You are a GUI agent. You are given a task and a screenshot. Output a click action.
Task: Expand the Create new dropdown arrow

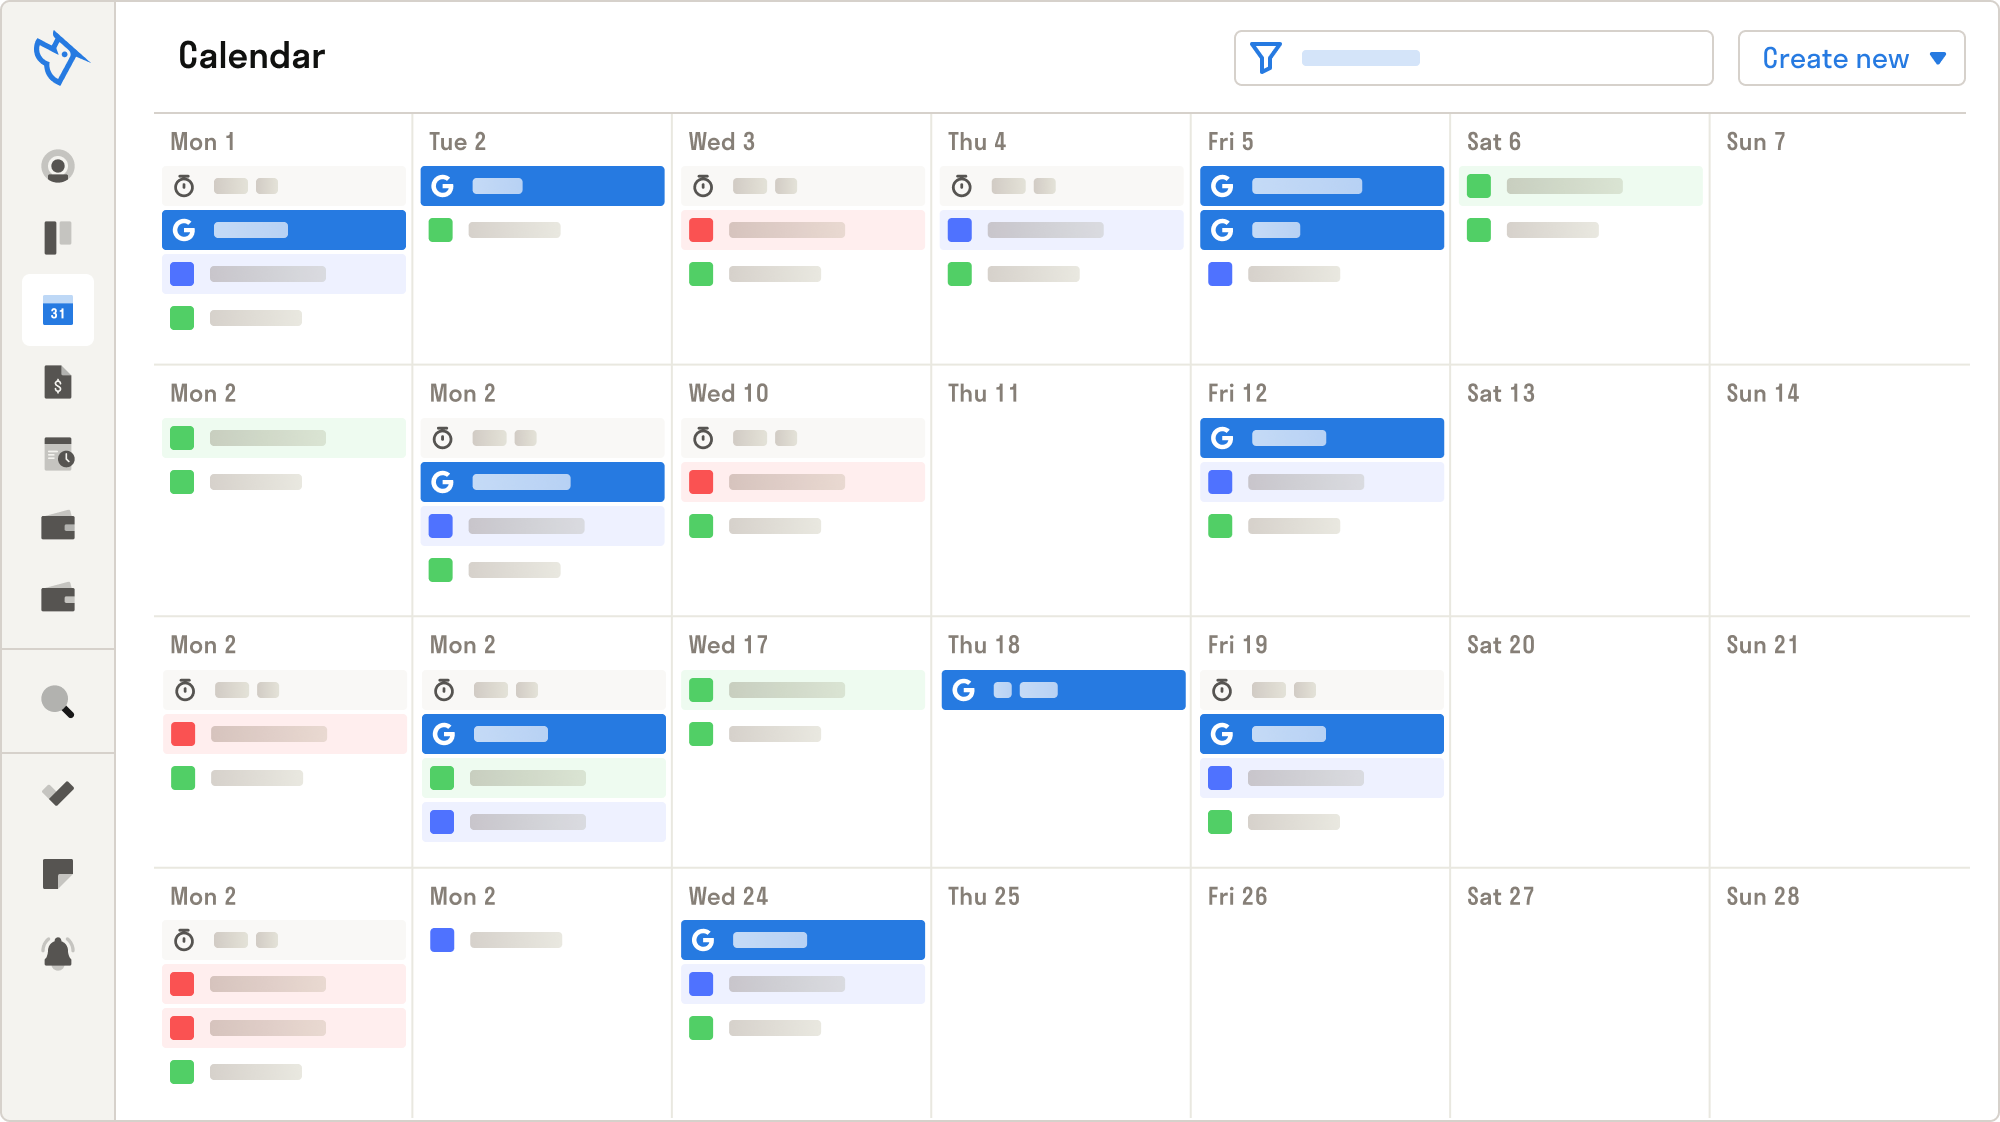click(1938, 58)
